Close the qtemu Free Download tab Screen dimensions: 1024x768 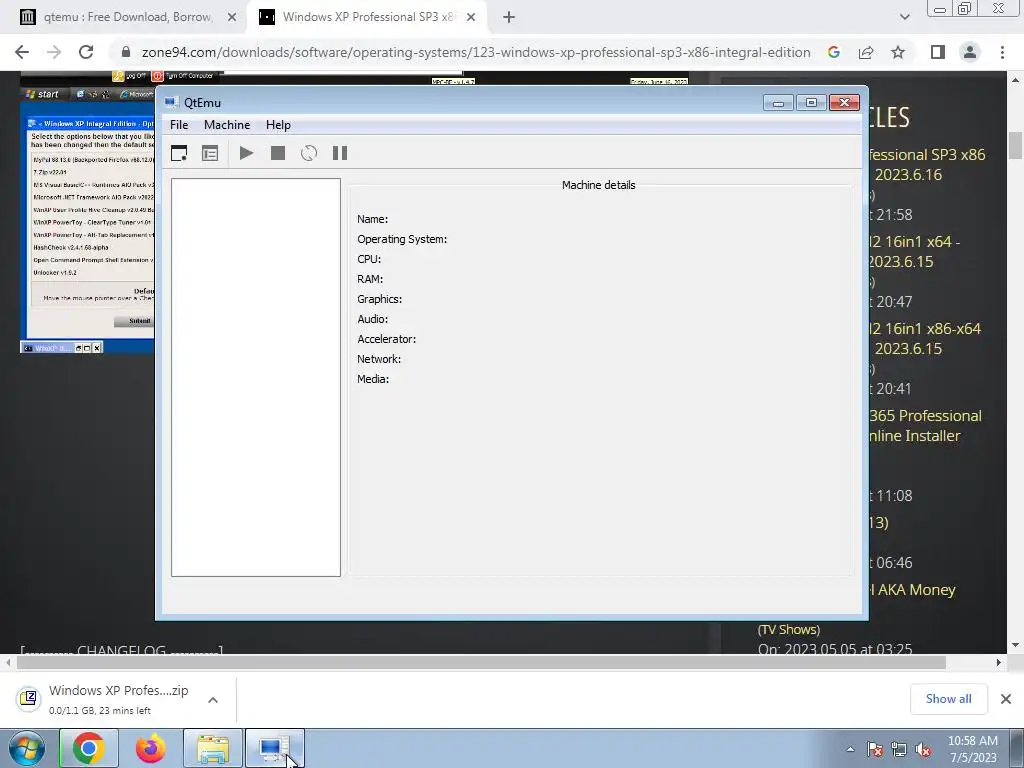(232, 17)
